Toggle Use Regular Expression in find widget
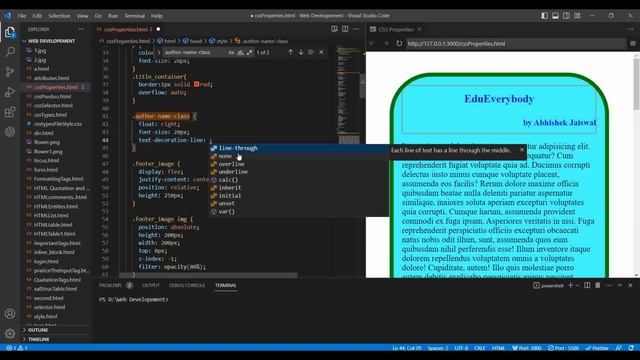The image size is (640, 360). point(249,52)
